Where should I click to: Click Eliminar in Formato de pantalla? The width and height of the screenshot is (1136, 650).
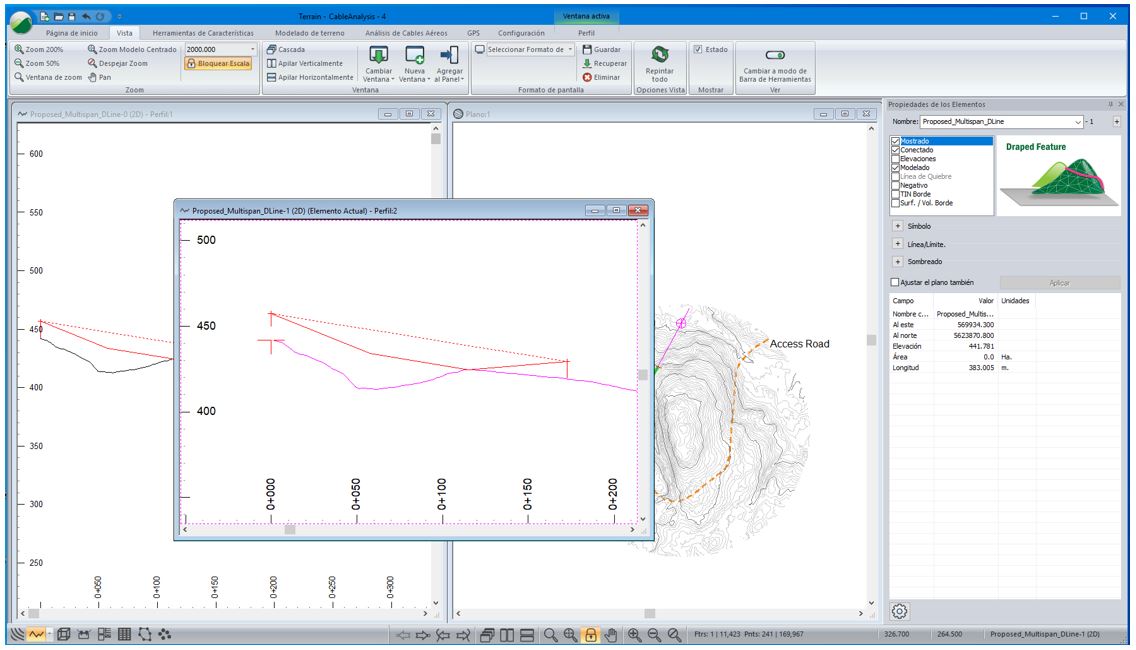click(x=601, y=77)
